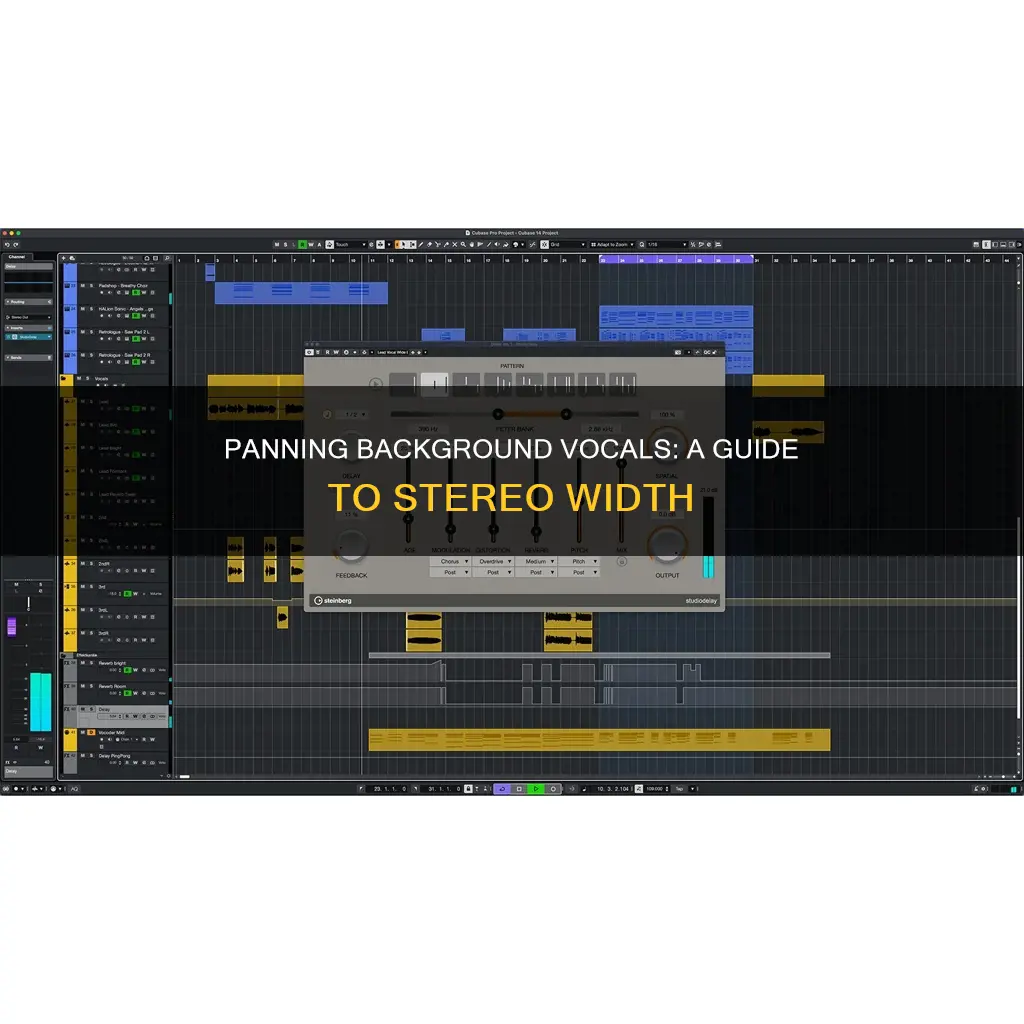Select the Zoom magnifier tool

pyautogui.click(x=463, y=244)
